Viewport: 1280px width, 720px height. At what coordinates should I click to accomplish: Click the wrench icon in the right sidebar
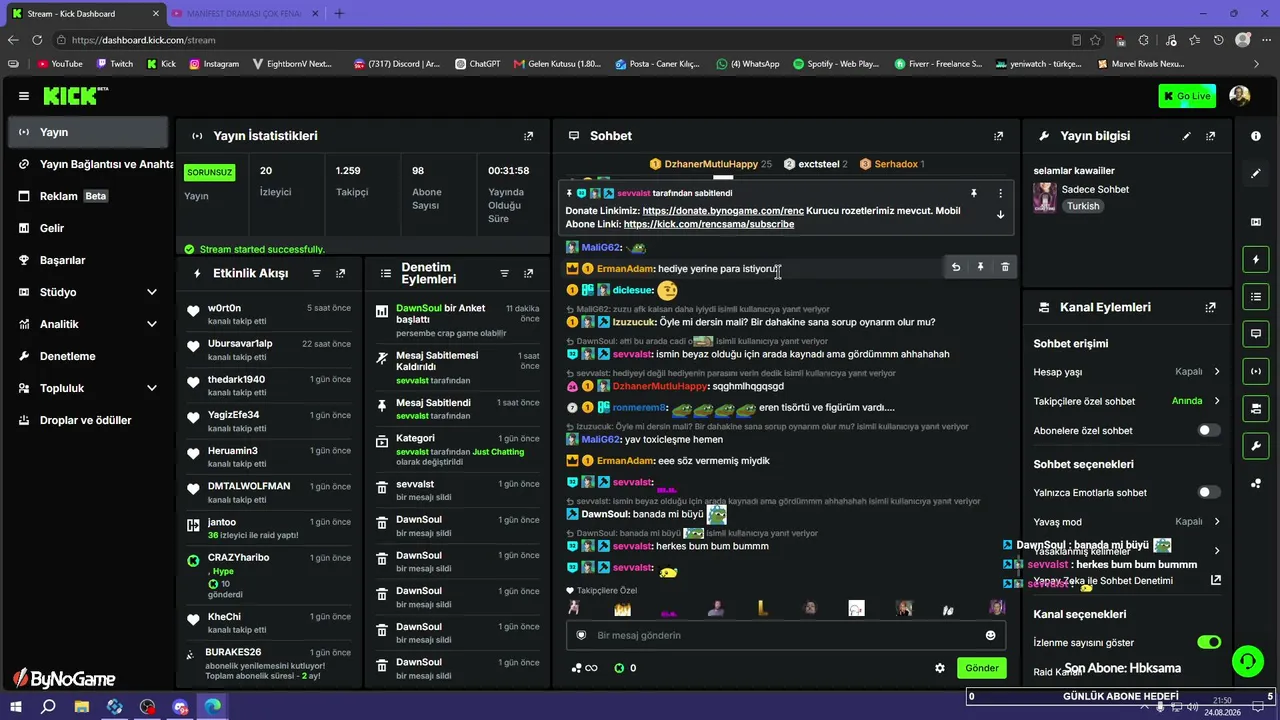pos(1256,445)
